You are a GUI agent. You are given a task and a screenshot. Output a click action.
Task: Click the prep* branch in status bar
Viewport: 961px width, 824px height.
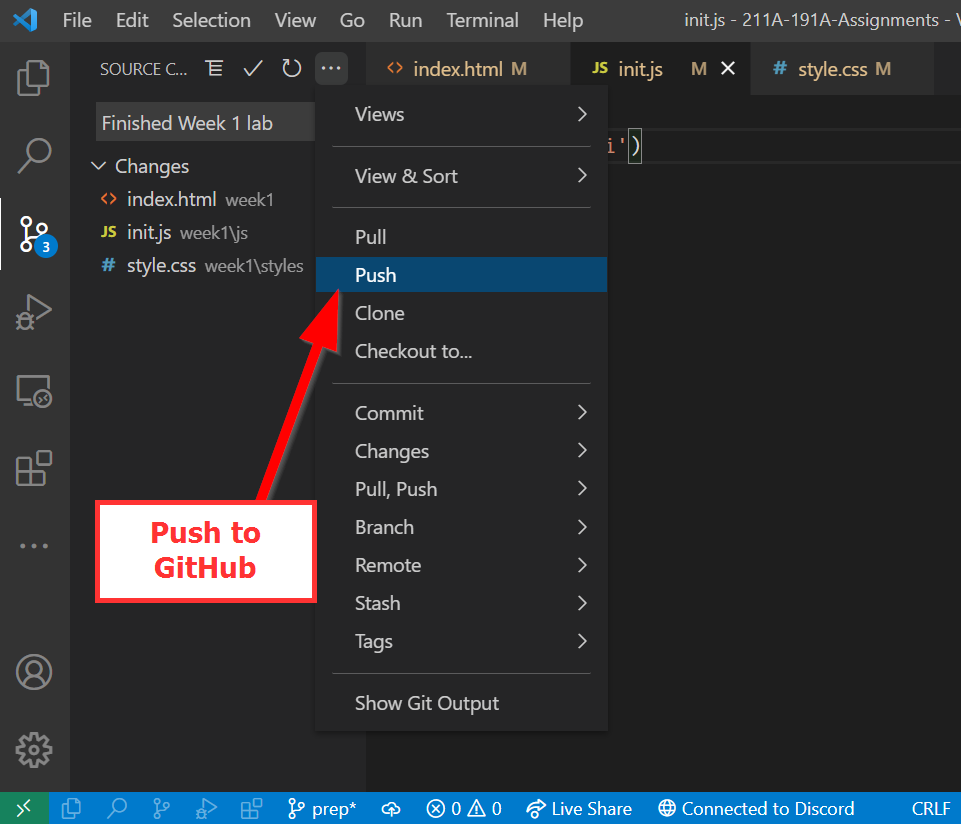tap(322, 809)
